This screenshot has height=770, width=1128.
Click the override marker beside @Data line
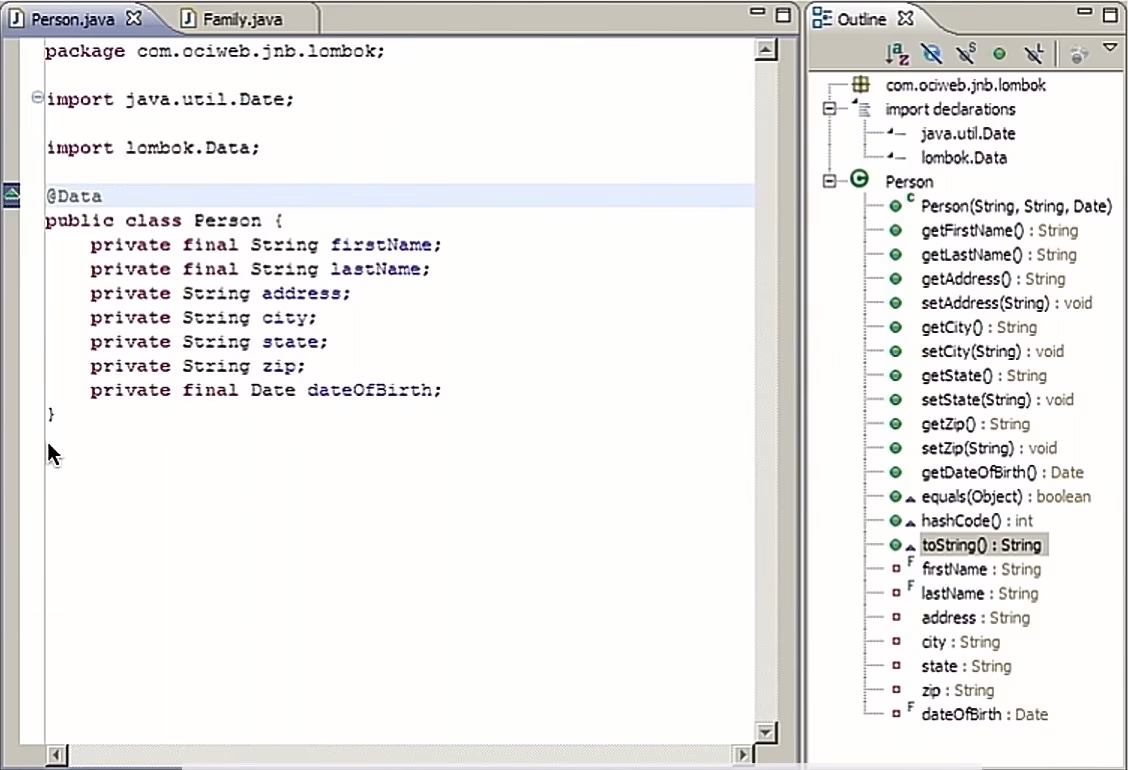11,195
